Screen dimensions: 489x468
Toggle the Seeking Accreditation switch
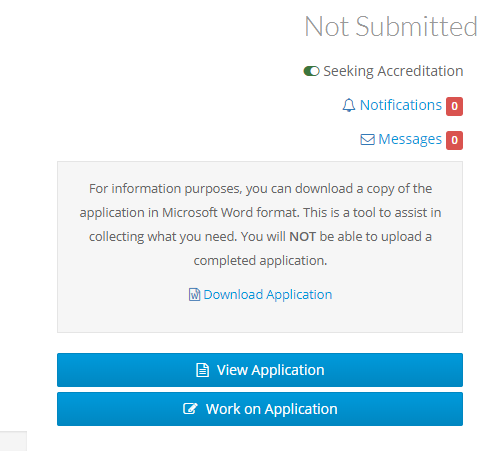click(x=311, y=71)
